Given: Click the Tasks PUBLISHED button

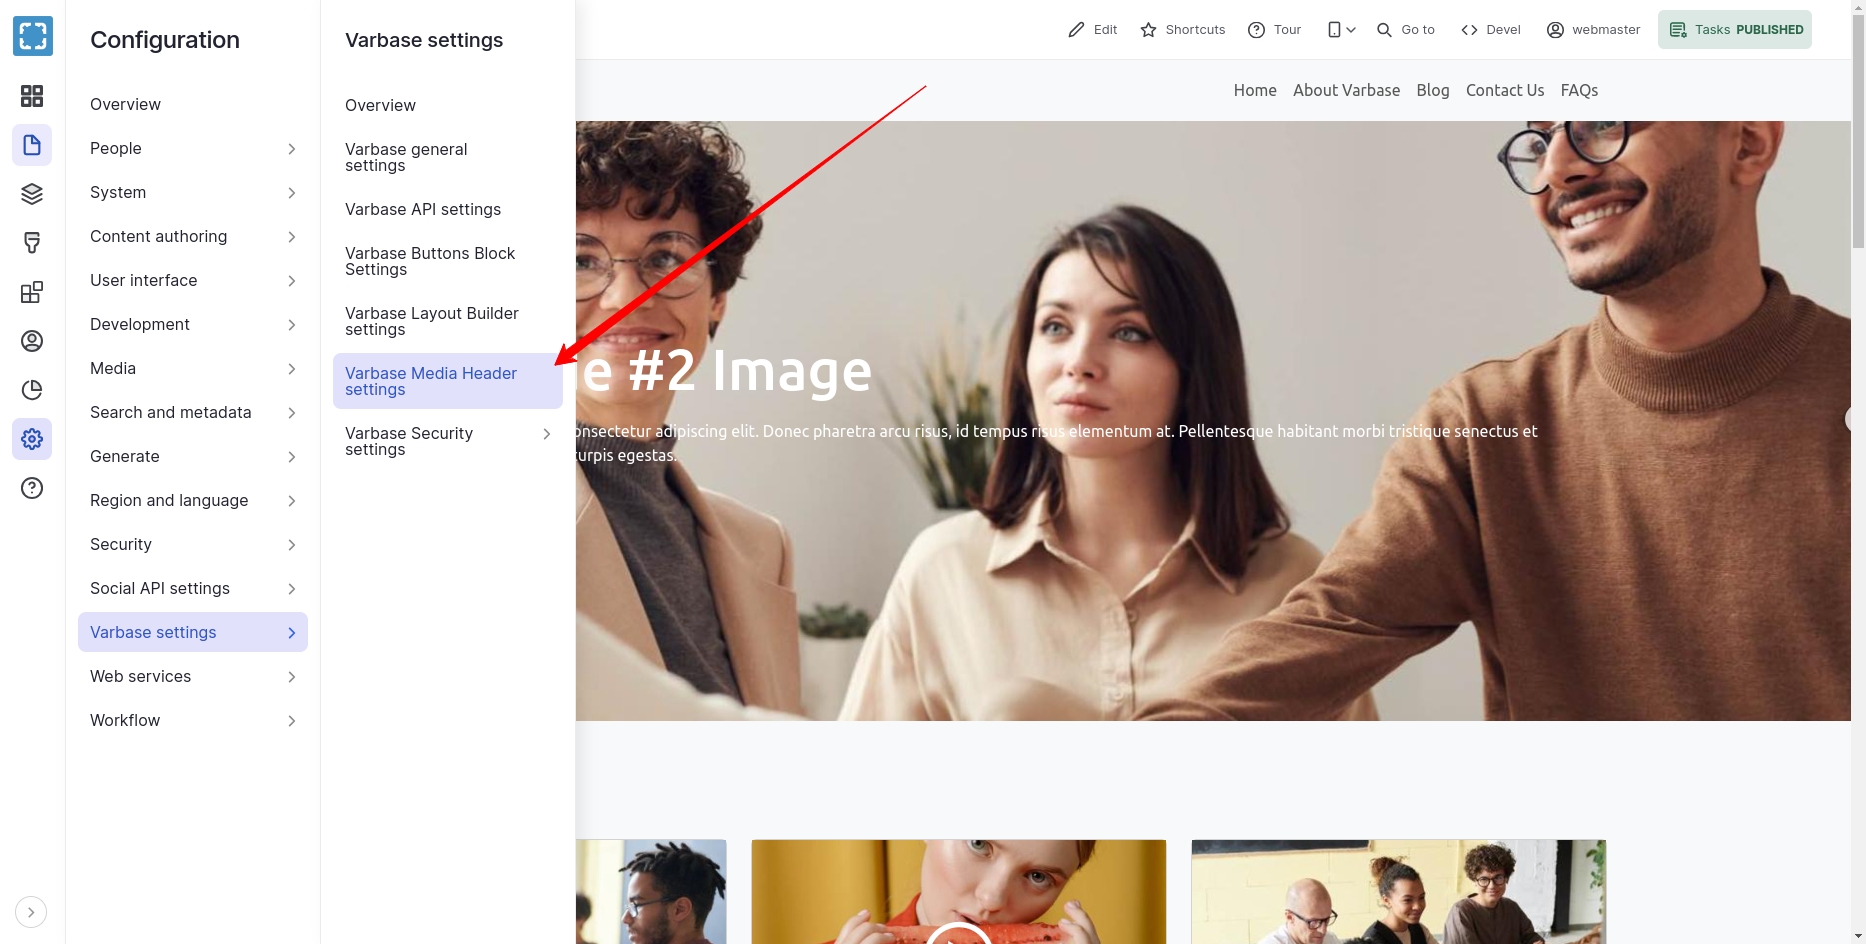Looking at the screenshot, I should (1735, 30).
